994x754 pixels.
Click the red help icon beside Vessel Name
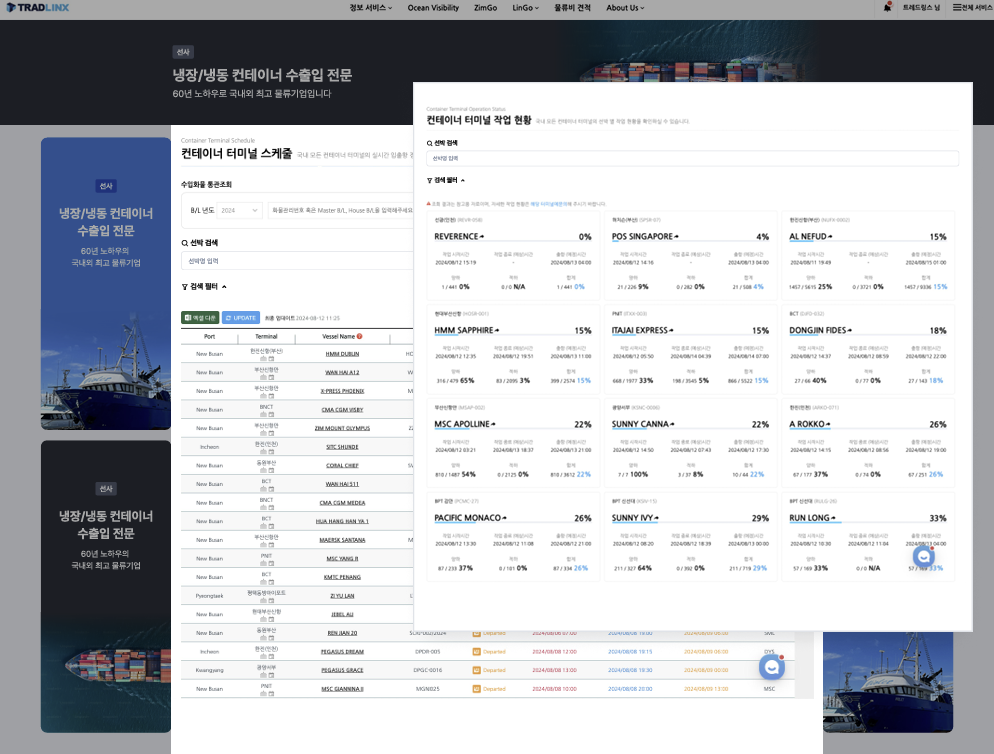359,336
